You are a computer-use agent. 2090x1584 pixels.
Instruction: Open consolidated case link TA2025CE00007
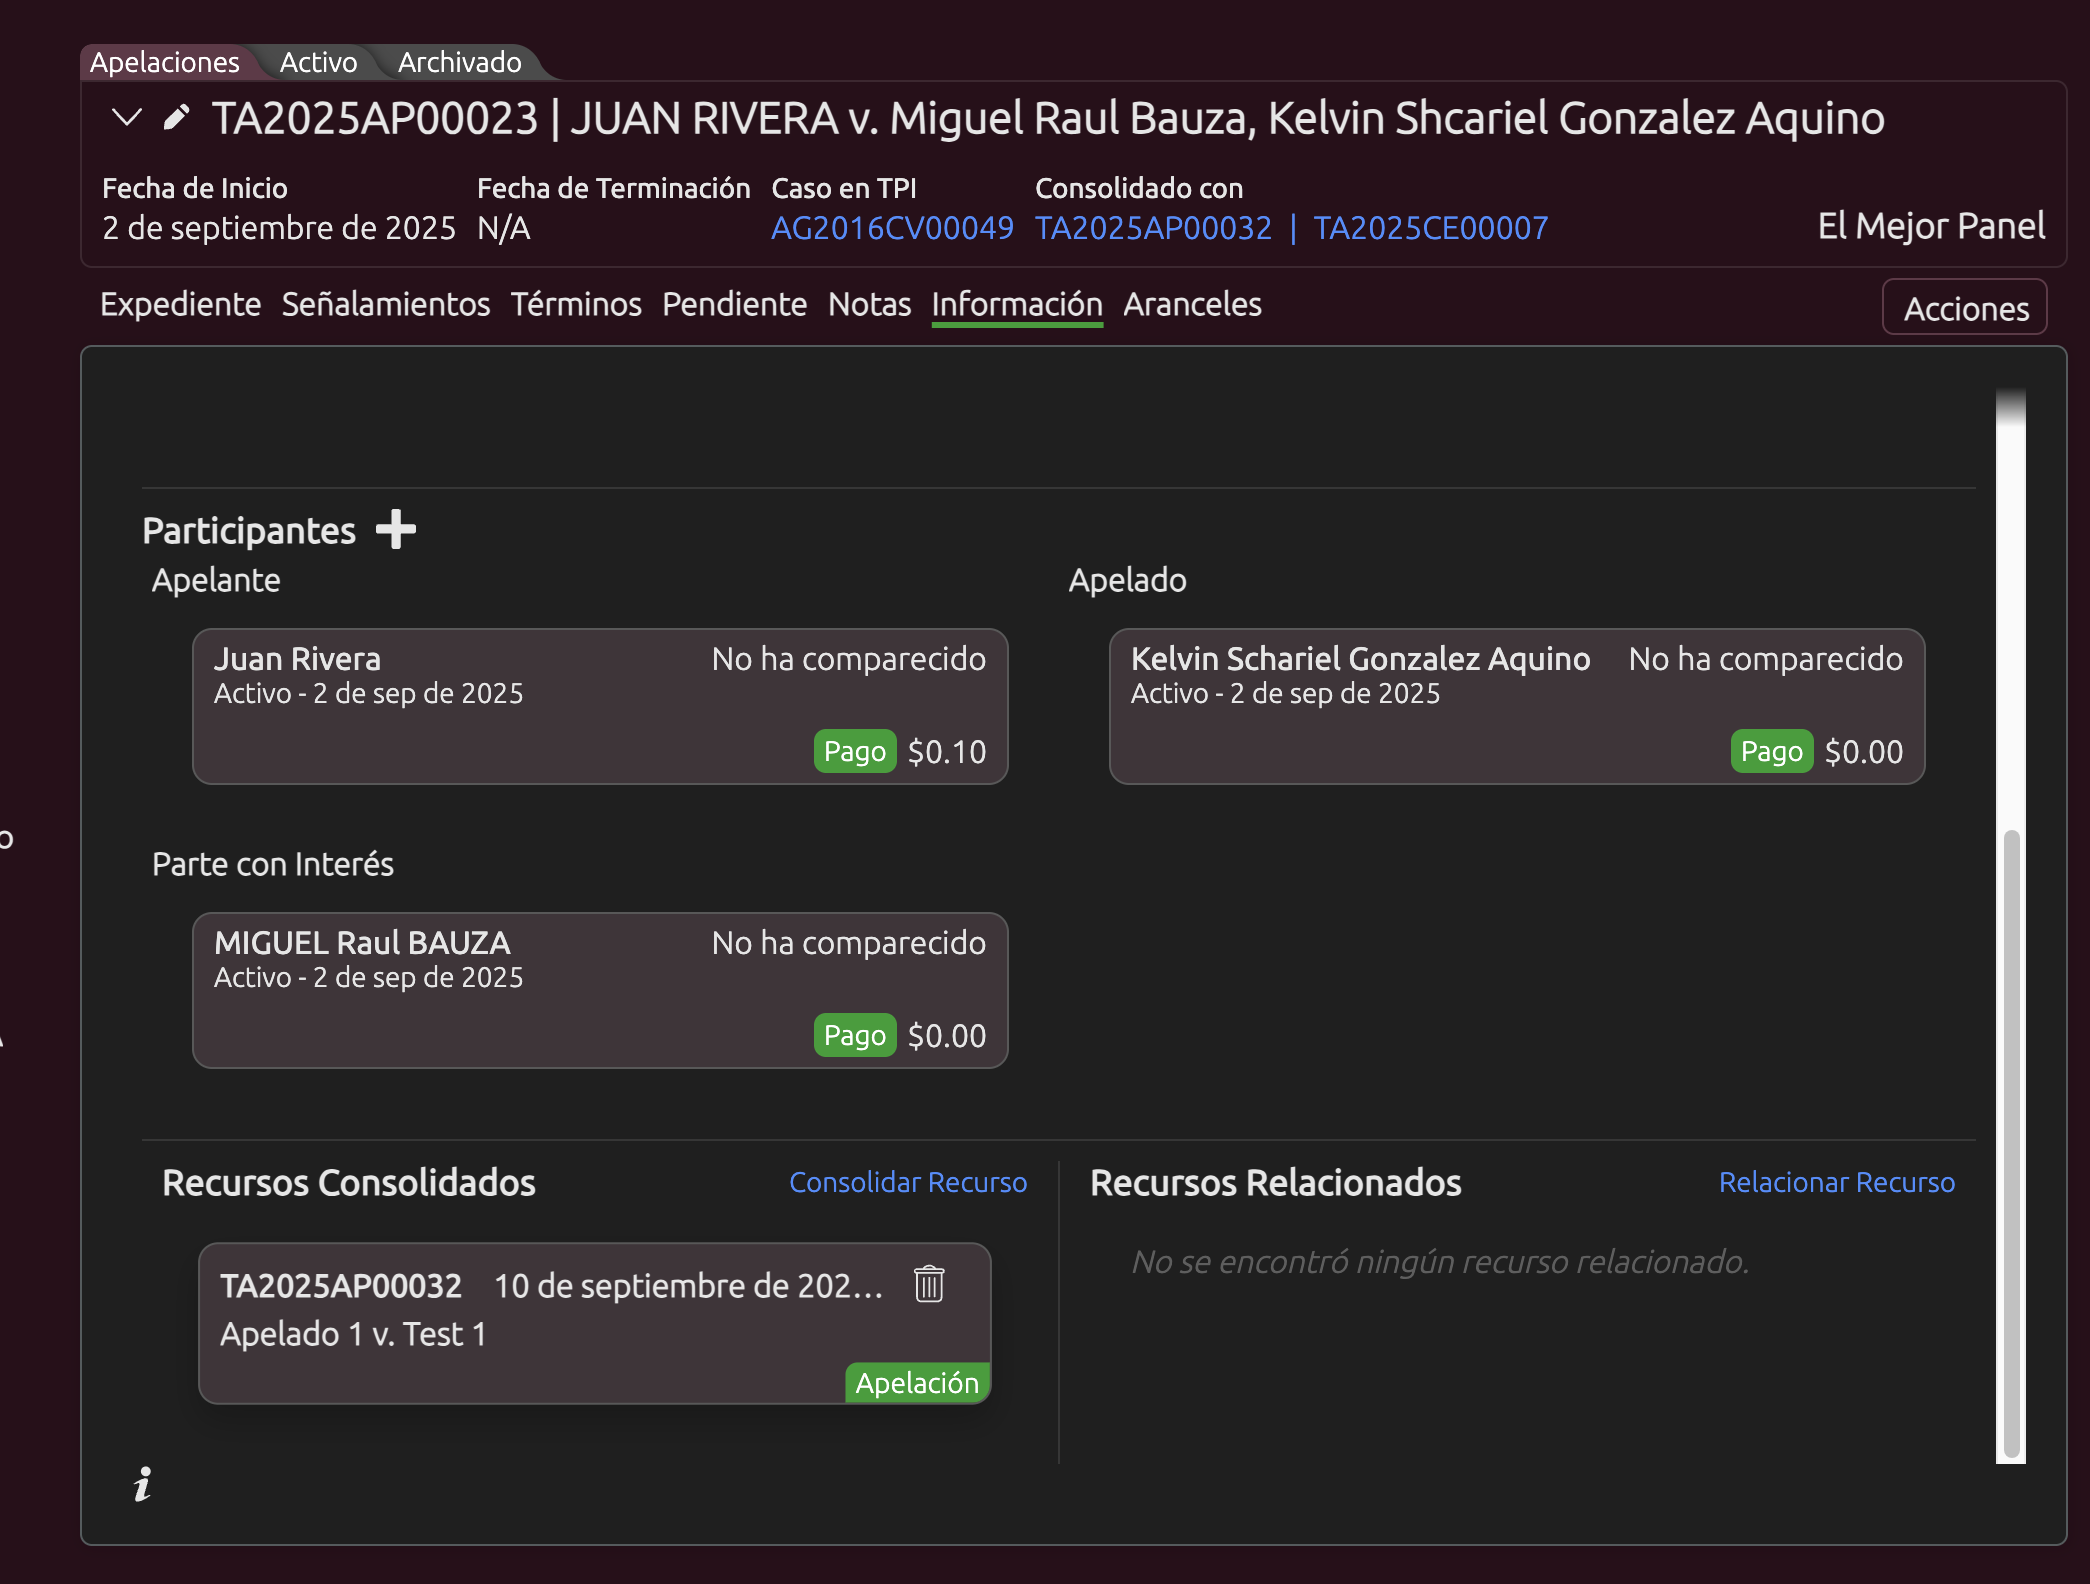tap(1430, 228)
